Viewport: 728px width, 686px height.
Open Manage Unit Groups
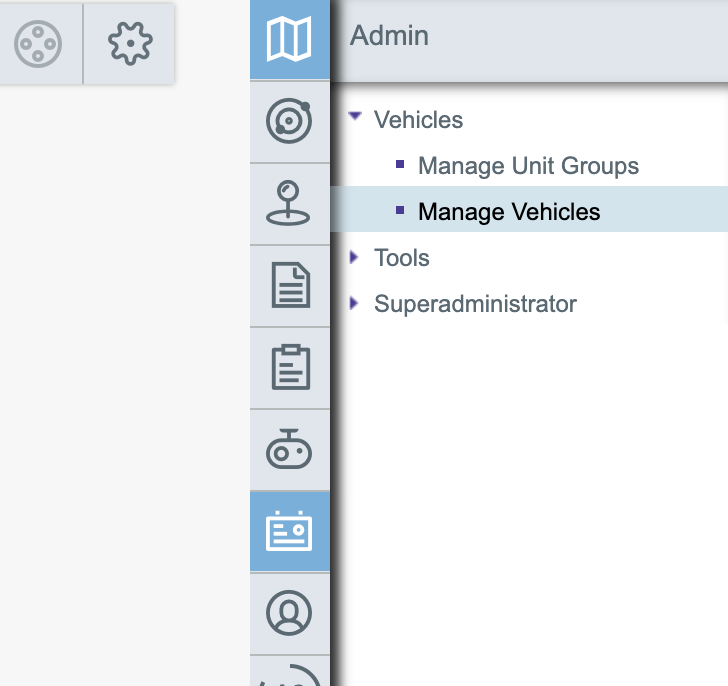click(x=528, y=166)
